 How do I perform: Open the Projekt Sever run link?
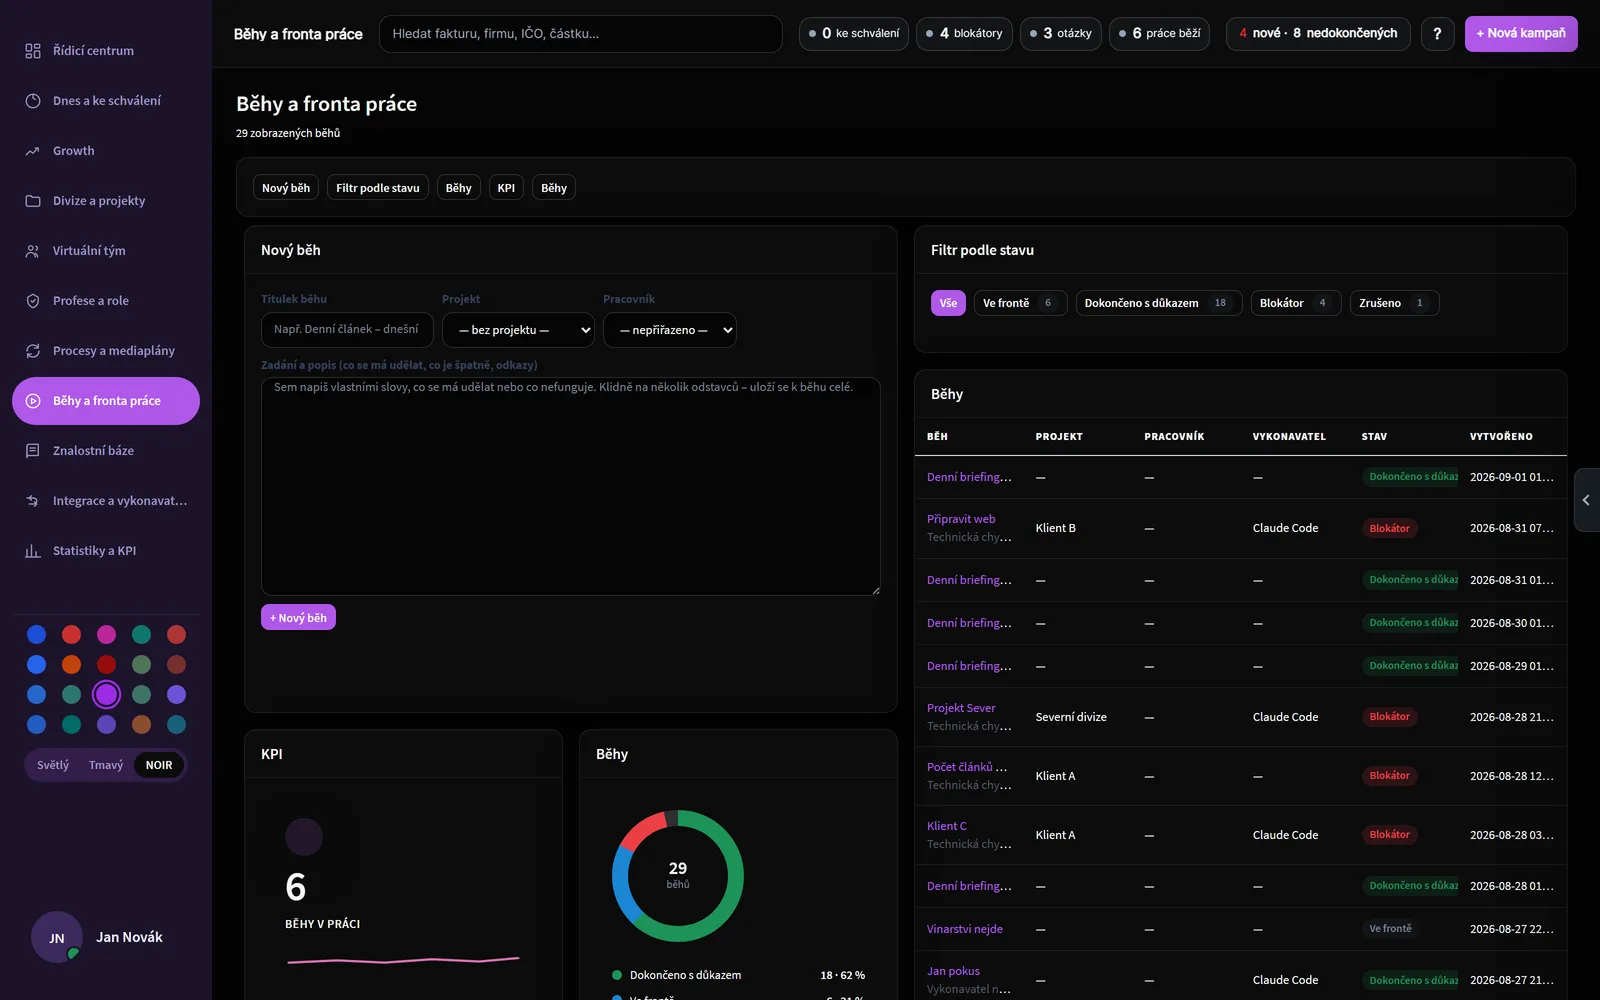pyautogui.click(x=961, y=708)
